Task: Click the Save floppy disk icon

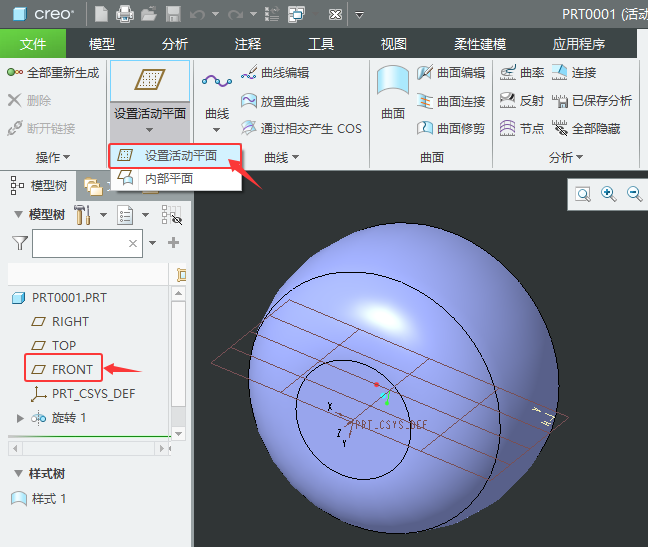Action: tap(173, 14)
